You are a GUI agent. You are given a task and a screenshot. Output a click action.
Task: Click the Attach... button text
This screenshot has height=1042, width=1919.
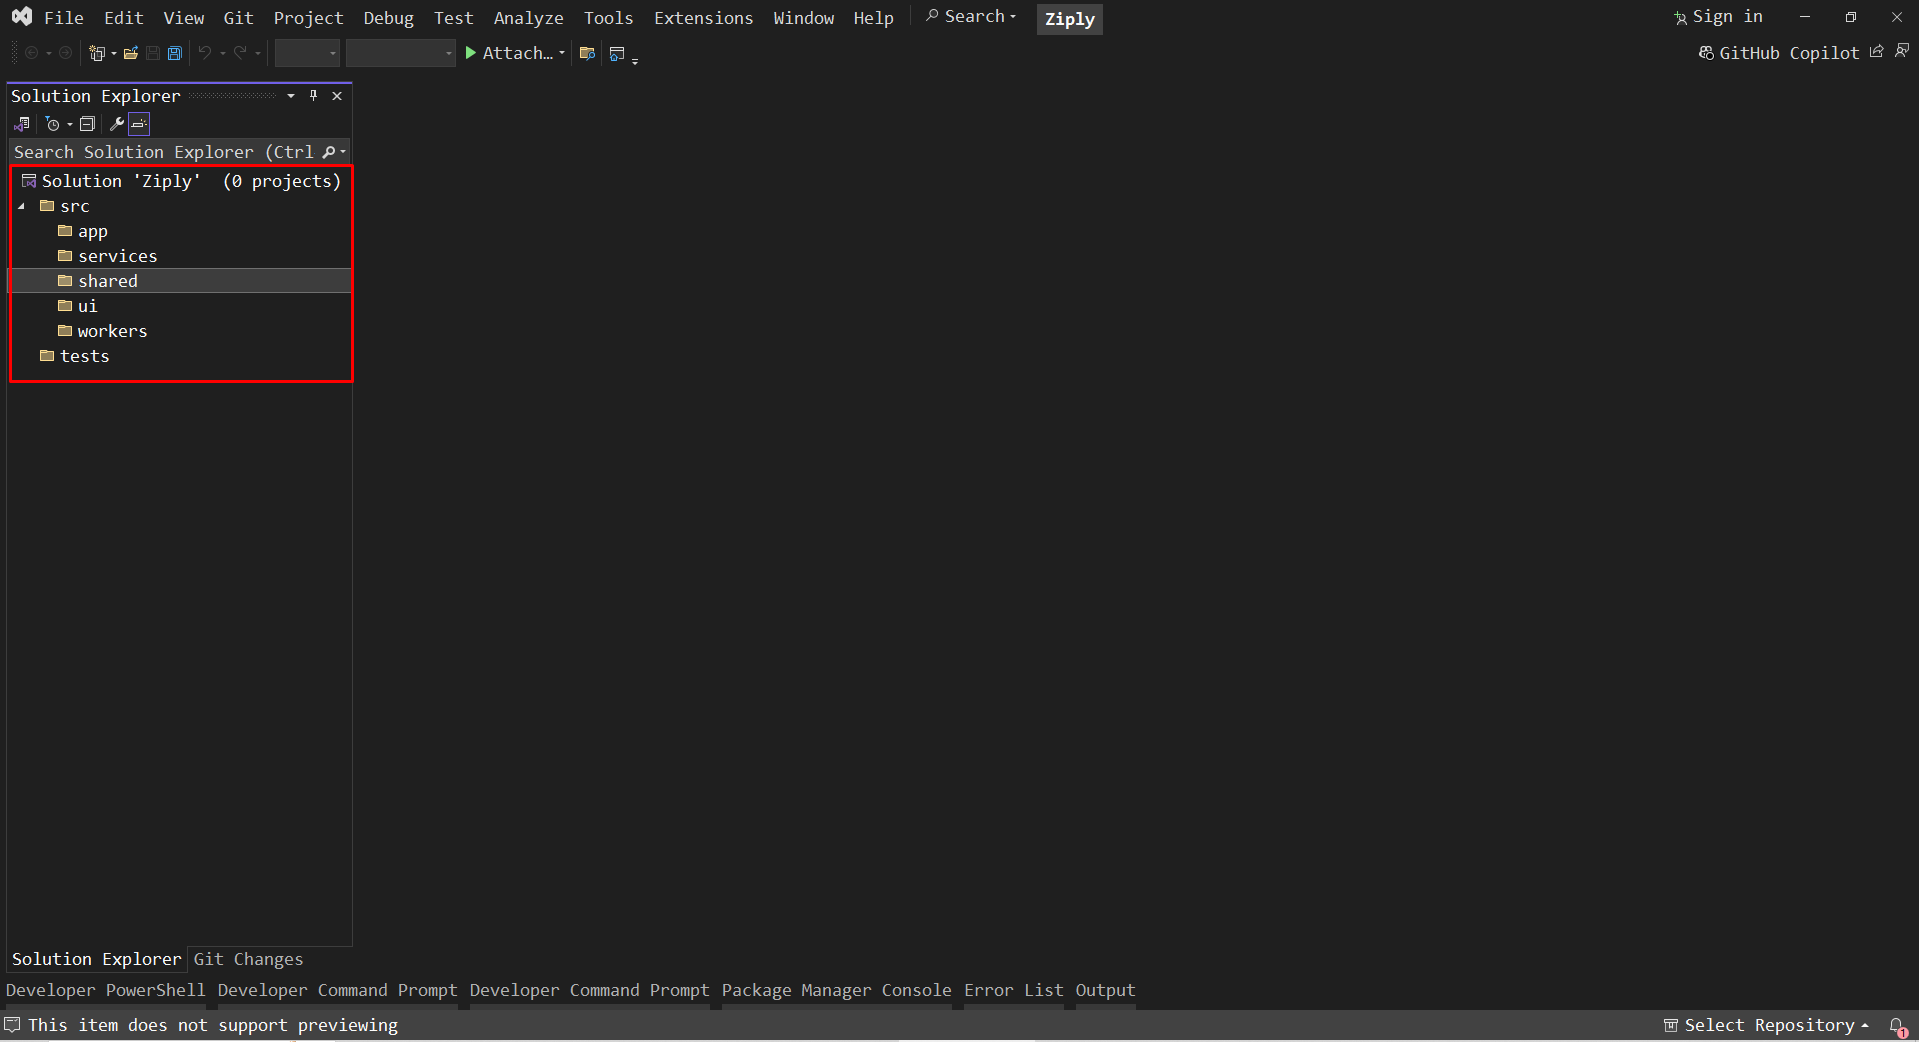point(517,53)
